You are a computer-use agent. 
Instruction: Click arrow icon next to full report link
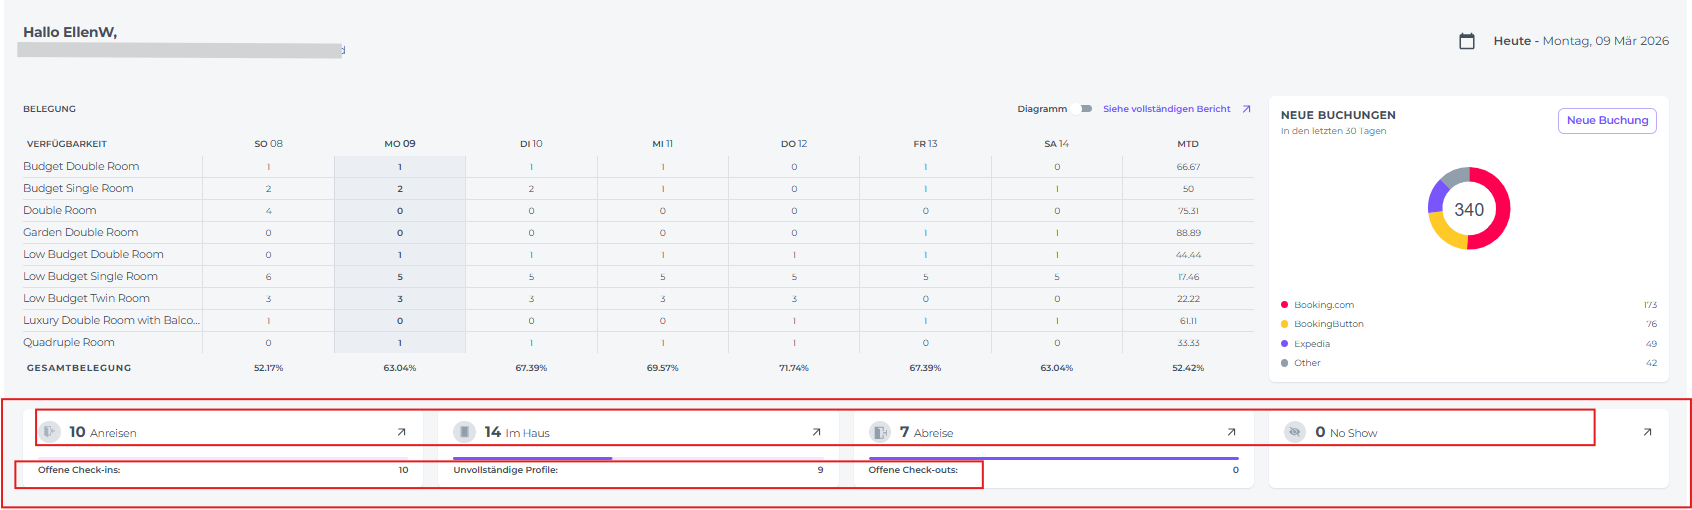coord(1246,109)
